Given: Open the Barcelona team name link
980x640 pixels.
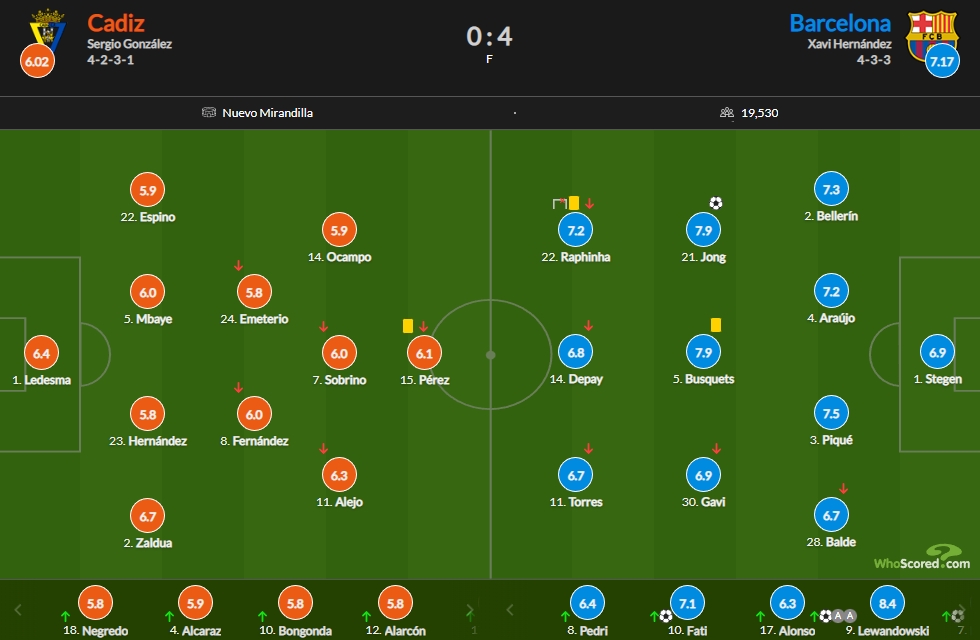Looking at the screenshot, I should (840, 23).
